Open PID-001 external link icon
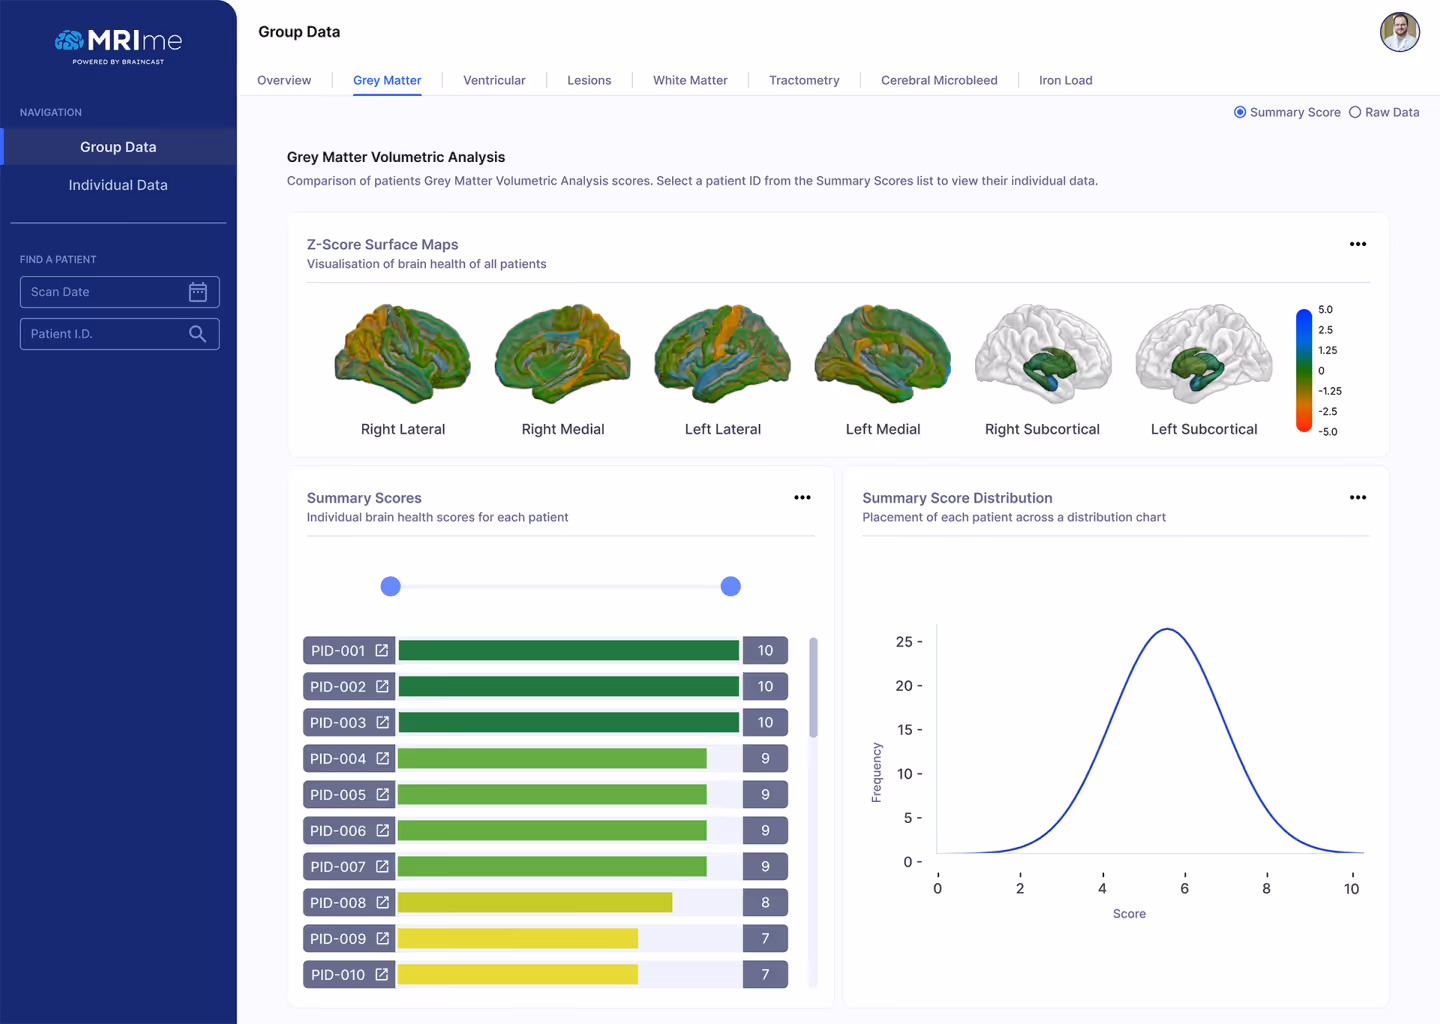1440x1024 pixels. pyautogui.click(x=381, y=651)
